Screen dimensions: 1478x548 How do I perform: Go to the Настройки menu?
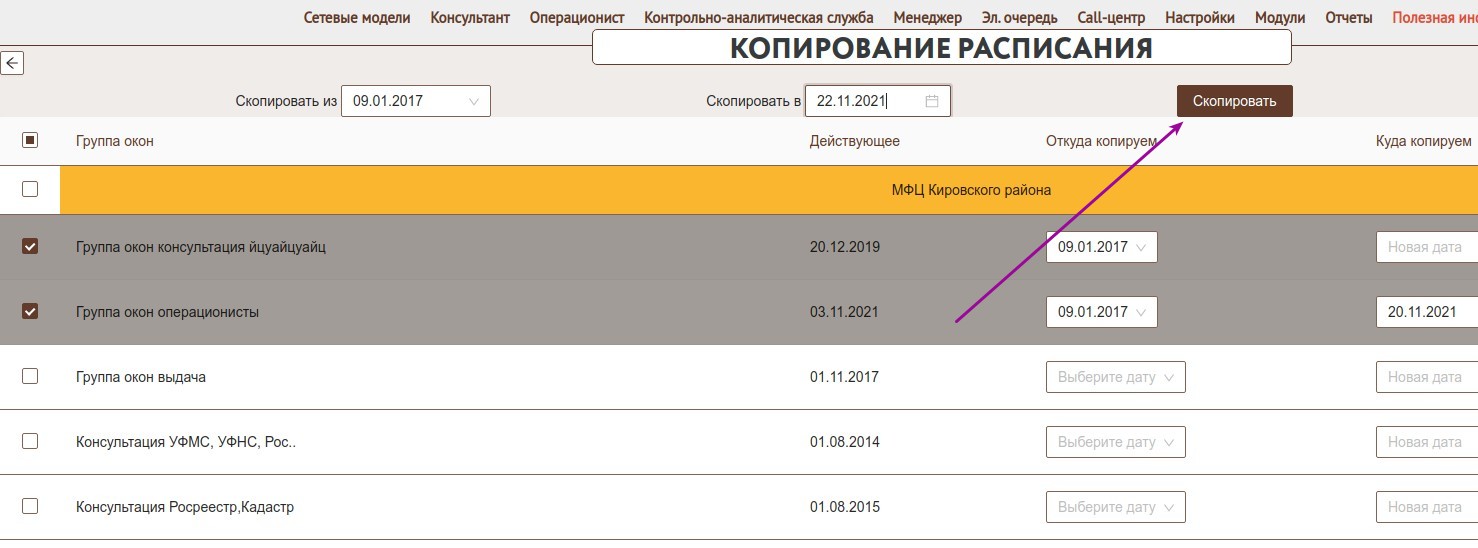pos(1200,18)
